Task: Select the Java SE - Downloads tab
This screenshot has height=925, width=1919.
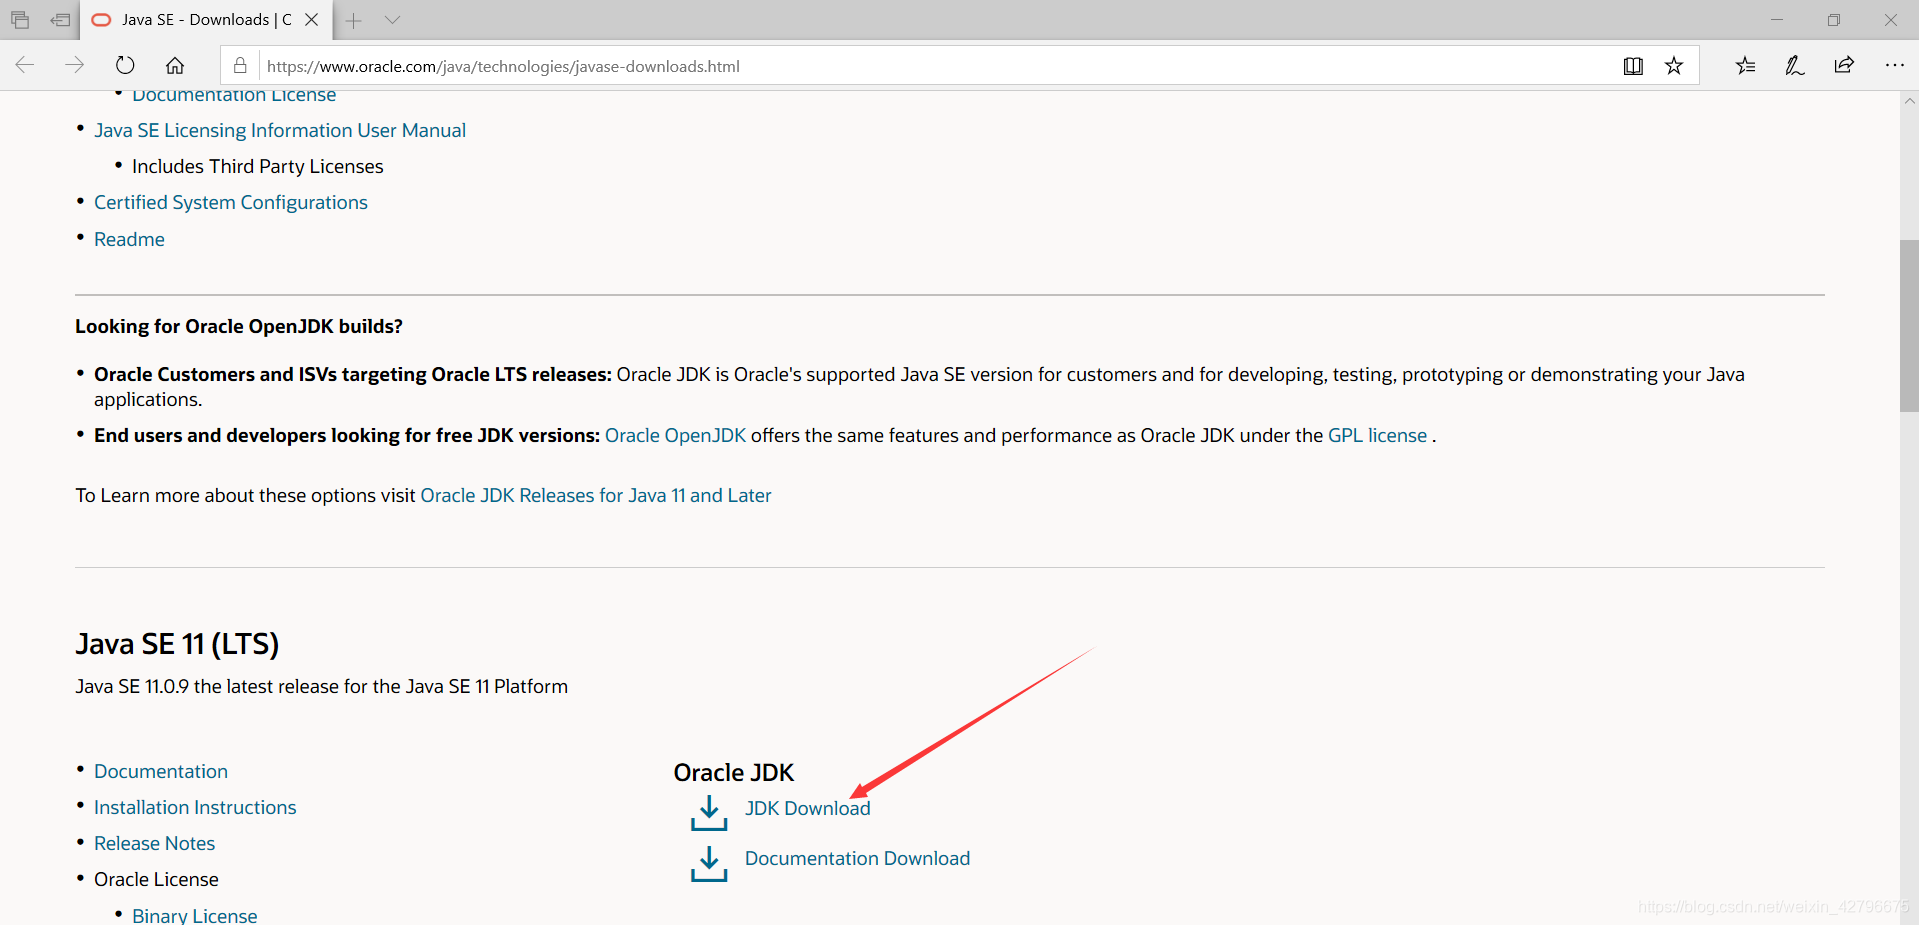Action: coord(205,20)
